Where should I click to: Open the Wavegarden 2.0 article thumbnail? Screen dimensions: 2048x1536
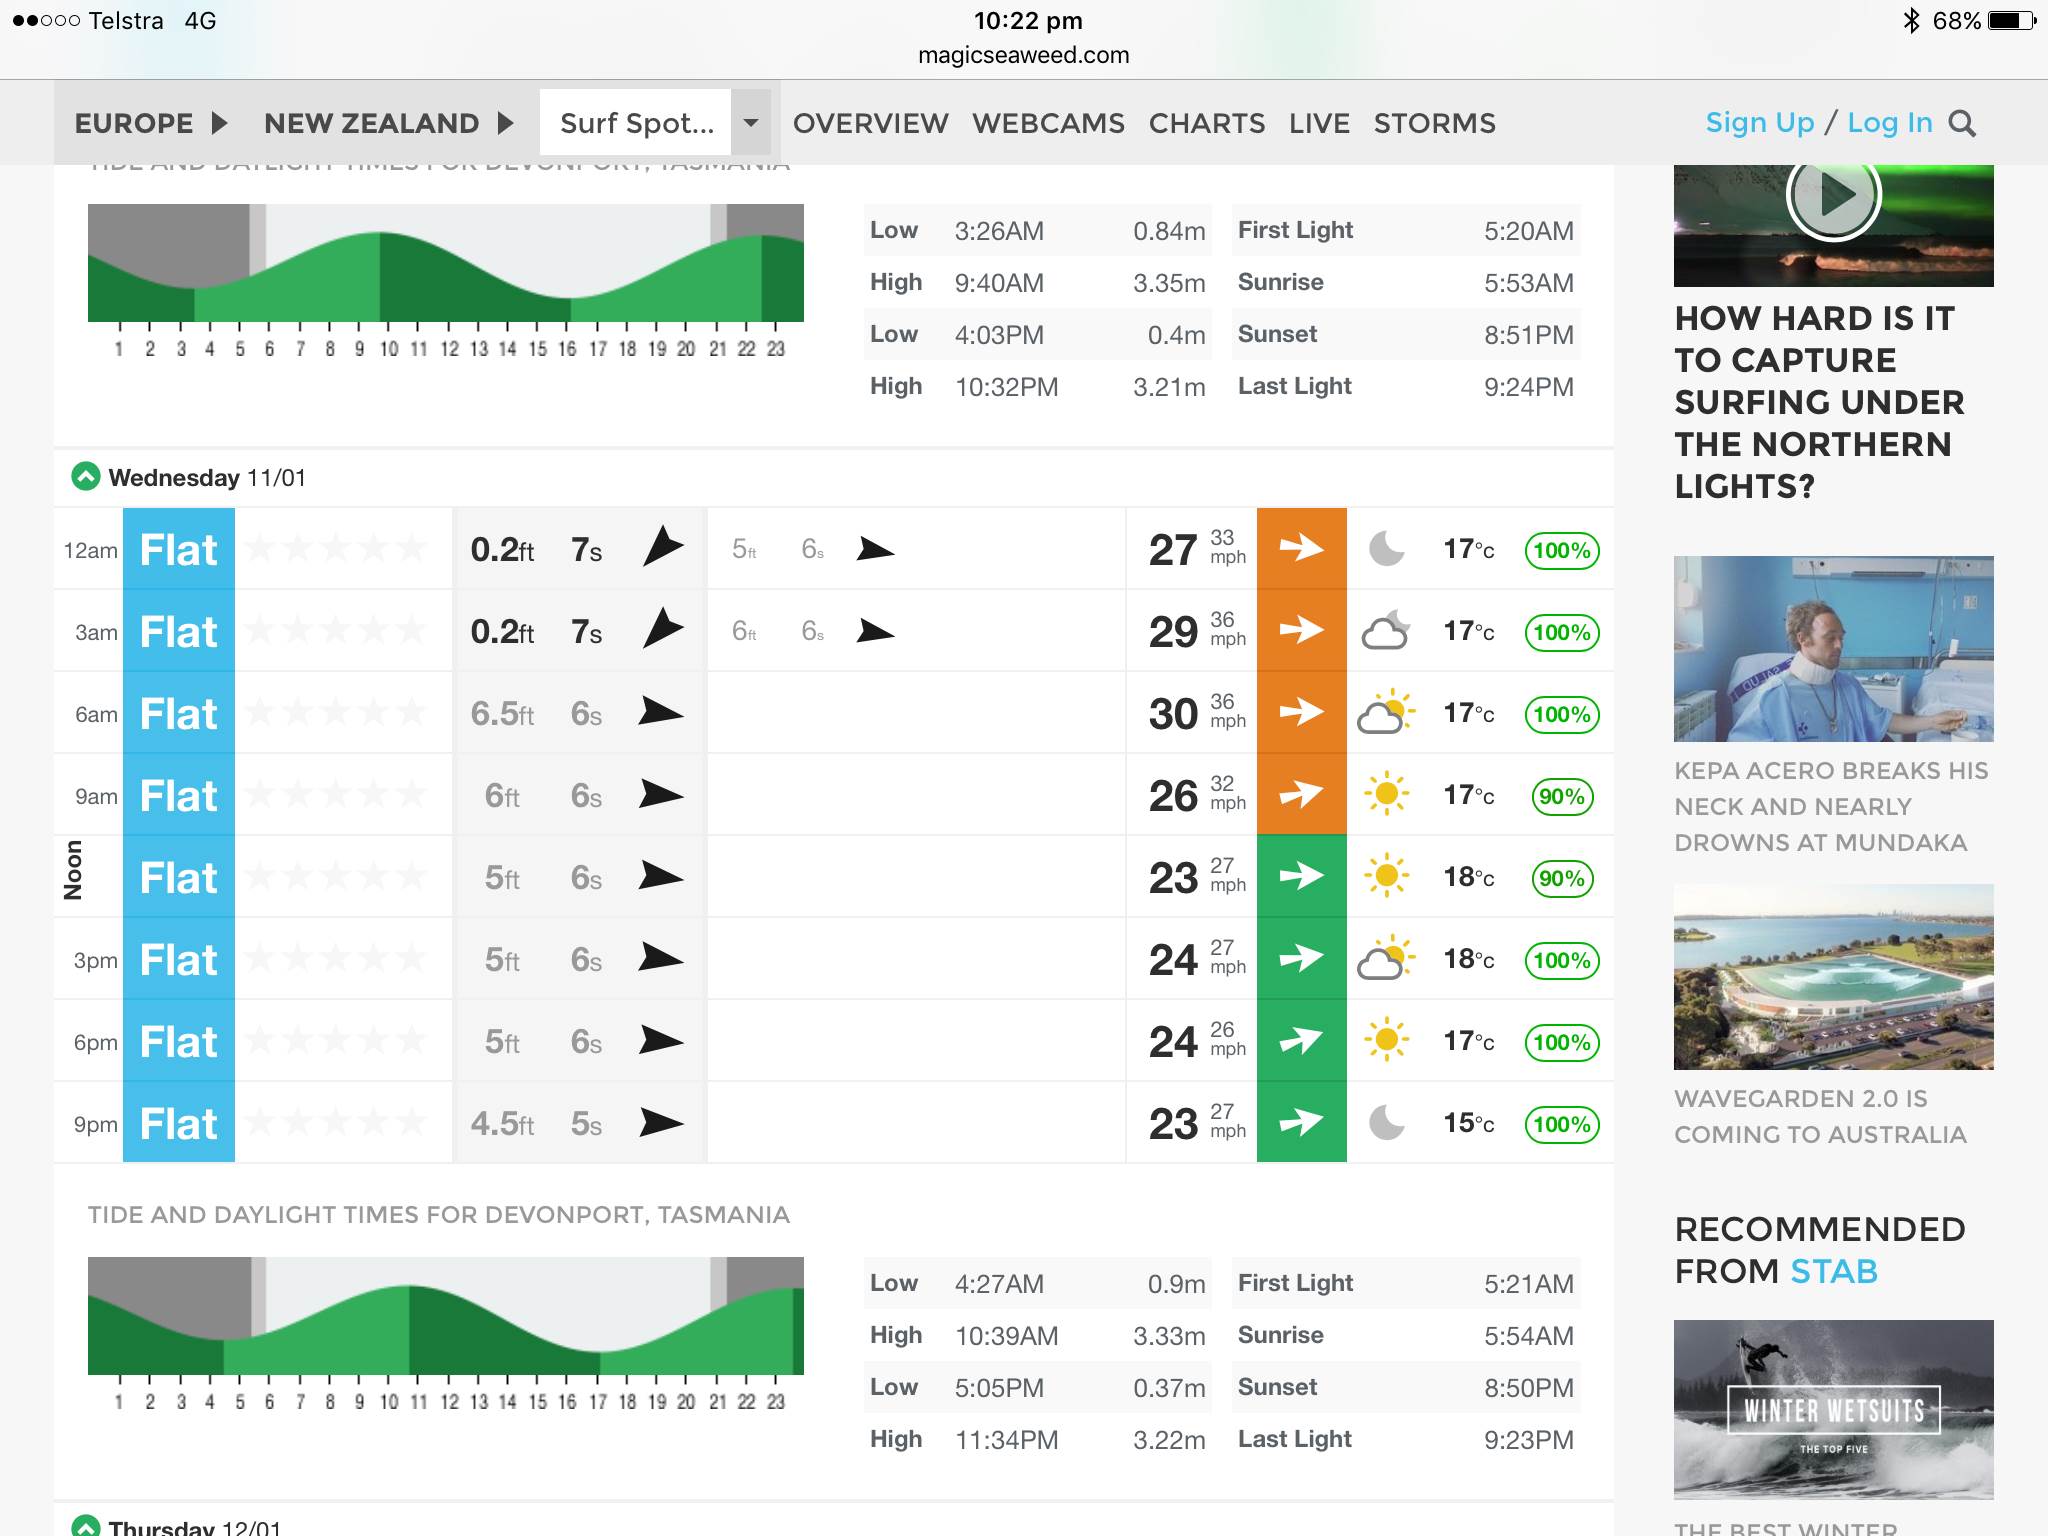[1833, 977]
